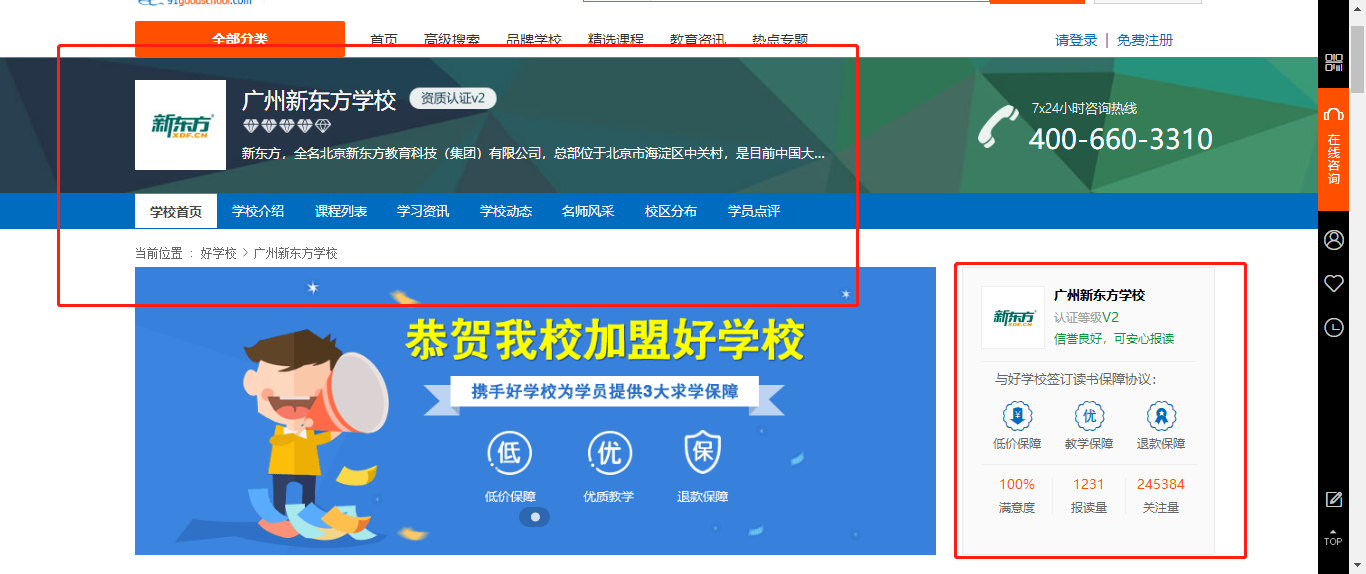
Task: Open the 课程列表 tab
Action: pos(341,211)
